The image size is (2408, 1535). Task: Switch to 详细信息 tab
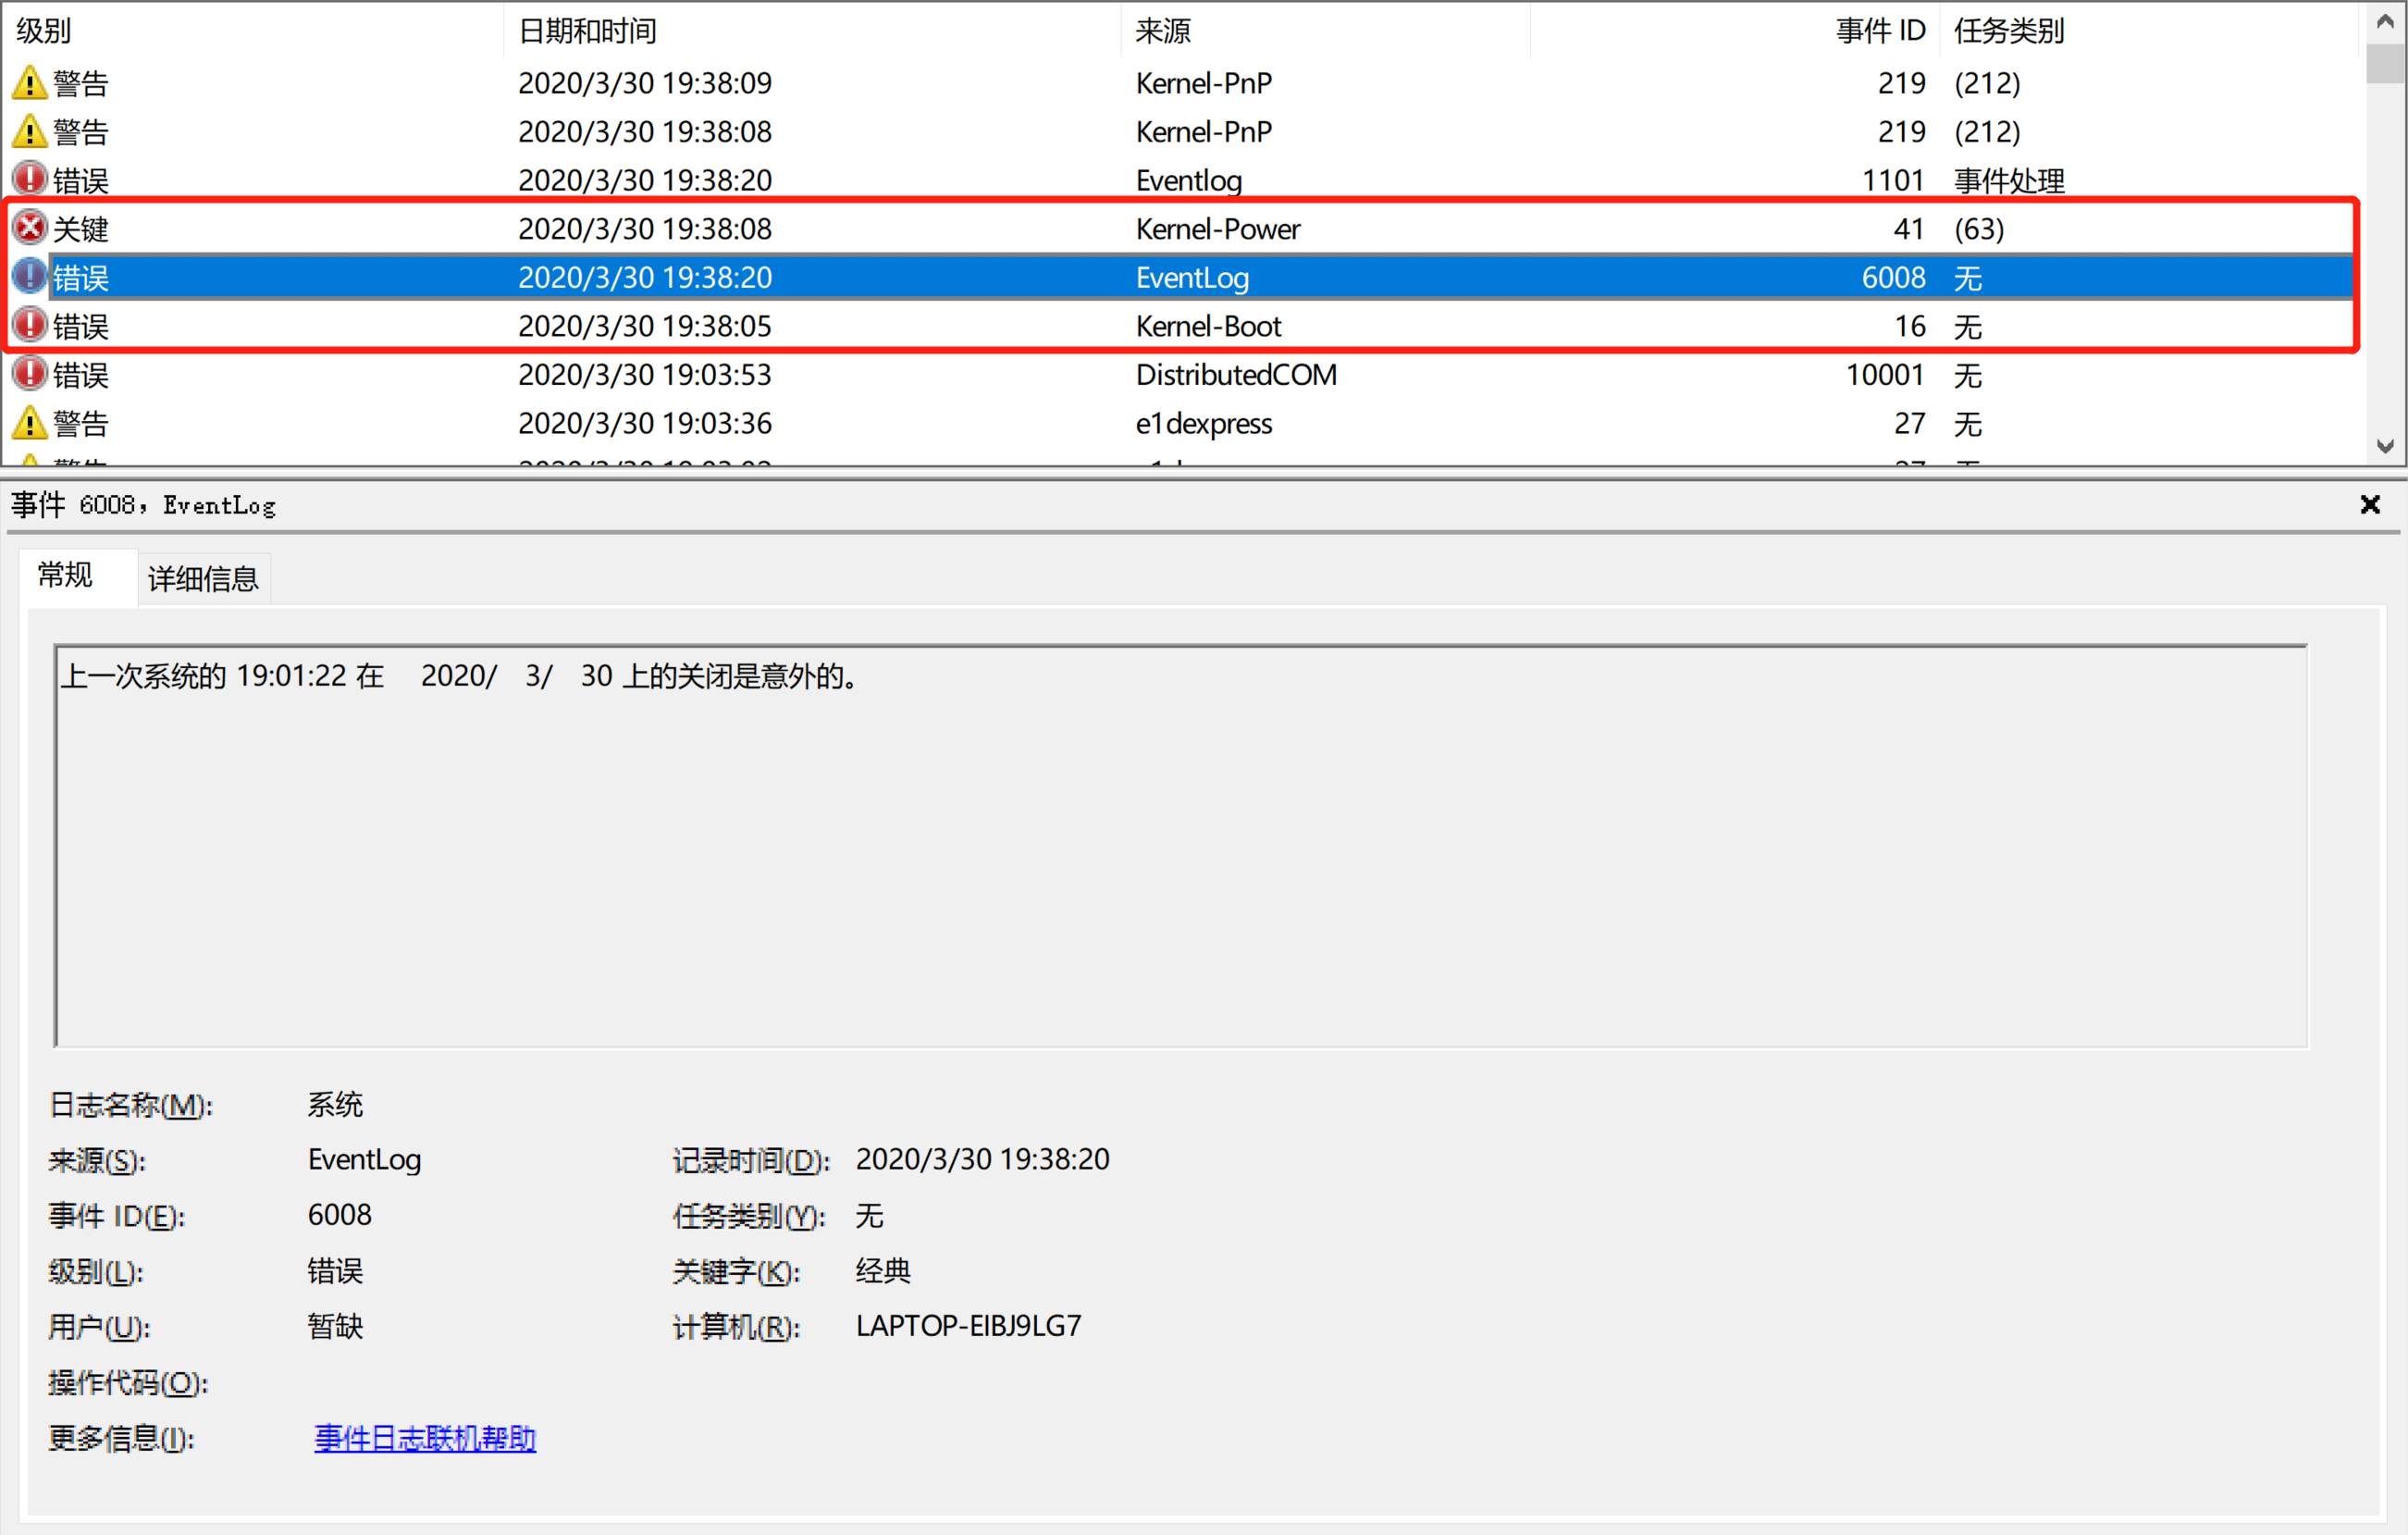(x=203, y=578)
